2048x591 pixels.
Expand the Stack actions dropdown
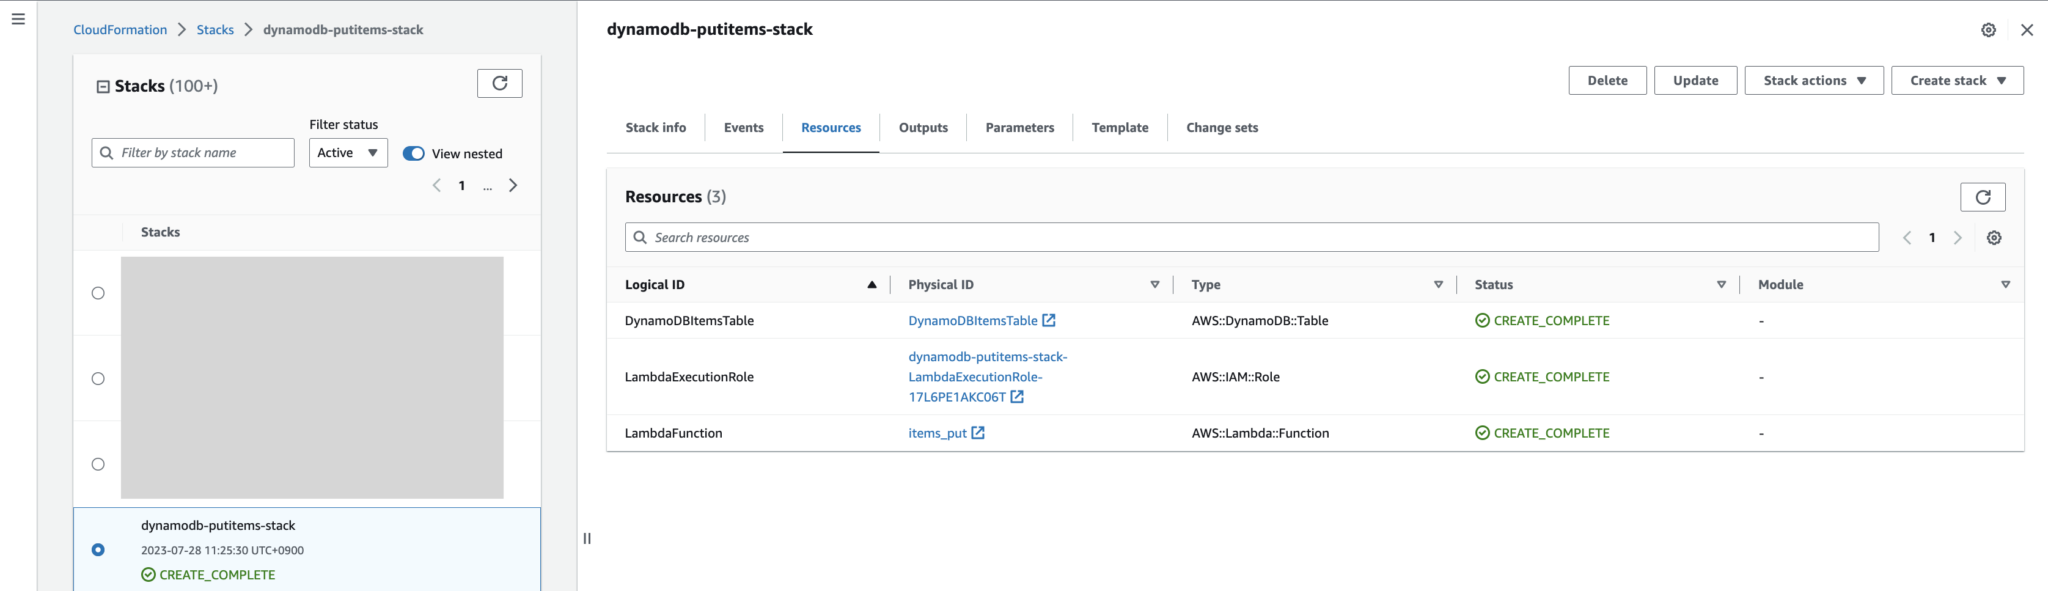(1813, 81)
